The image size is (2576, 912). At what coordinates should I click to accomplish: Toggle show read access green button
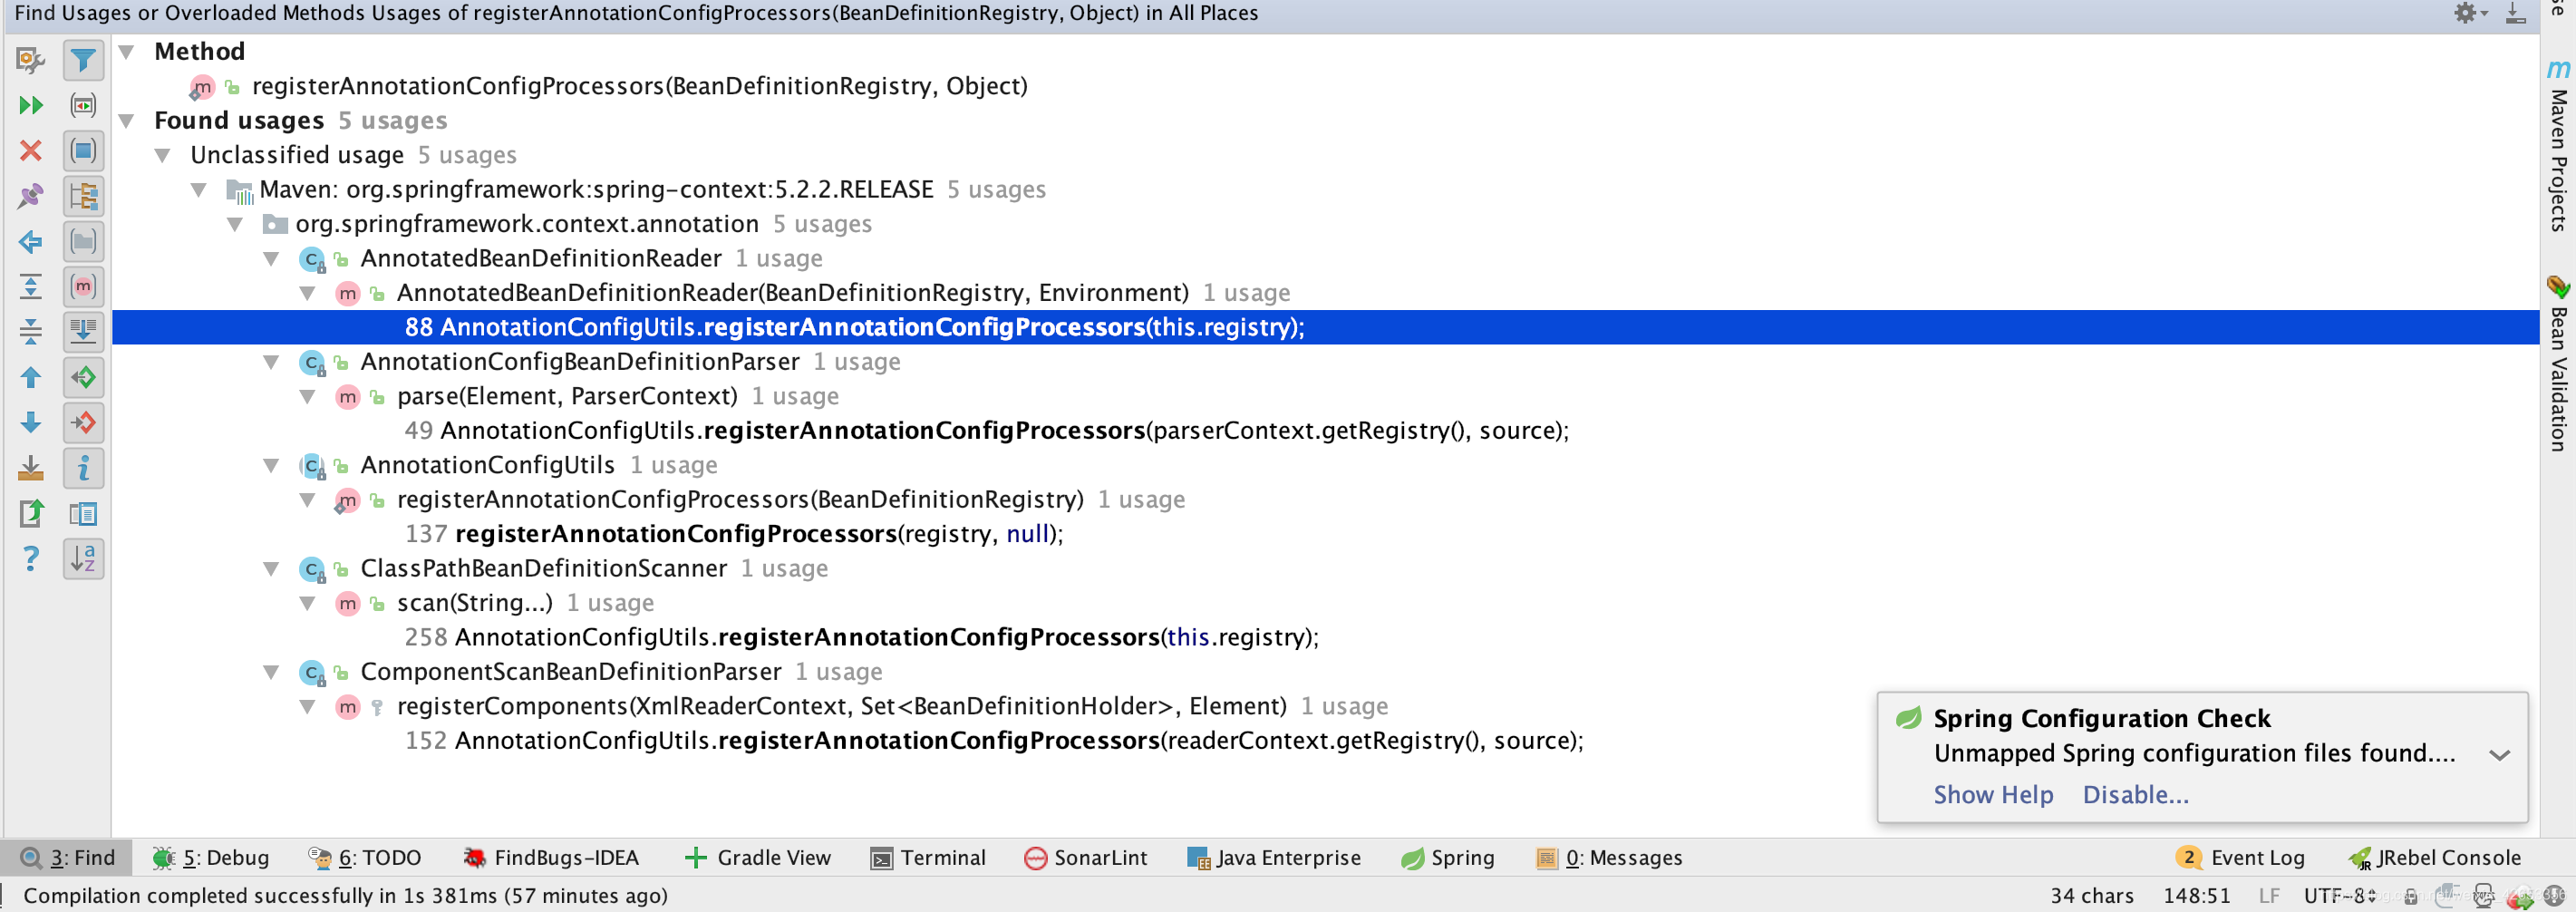[x=83, y=377]
